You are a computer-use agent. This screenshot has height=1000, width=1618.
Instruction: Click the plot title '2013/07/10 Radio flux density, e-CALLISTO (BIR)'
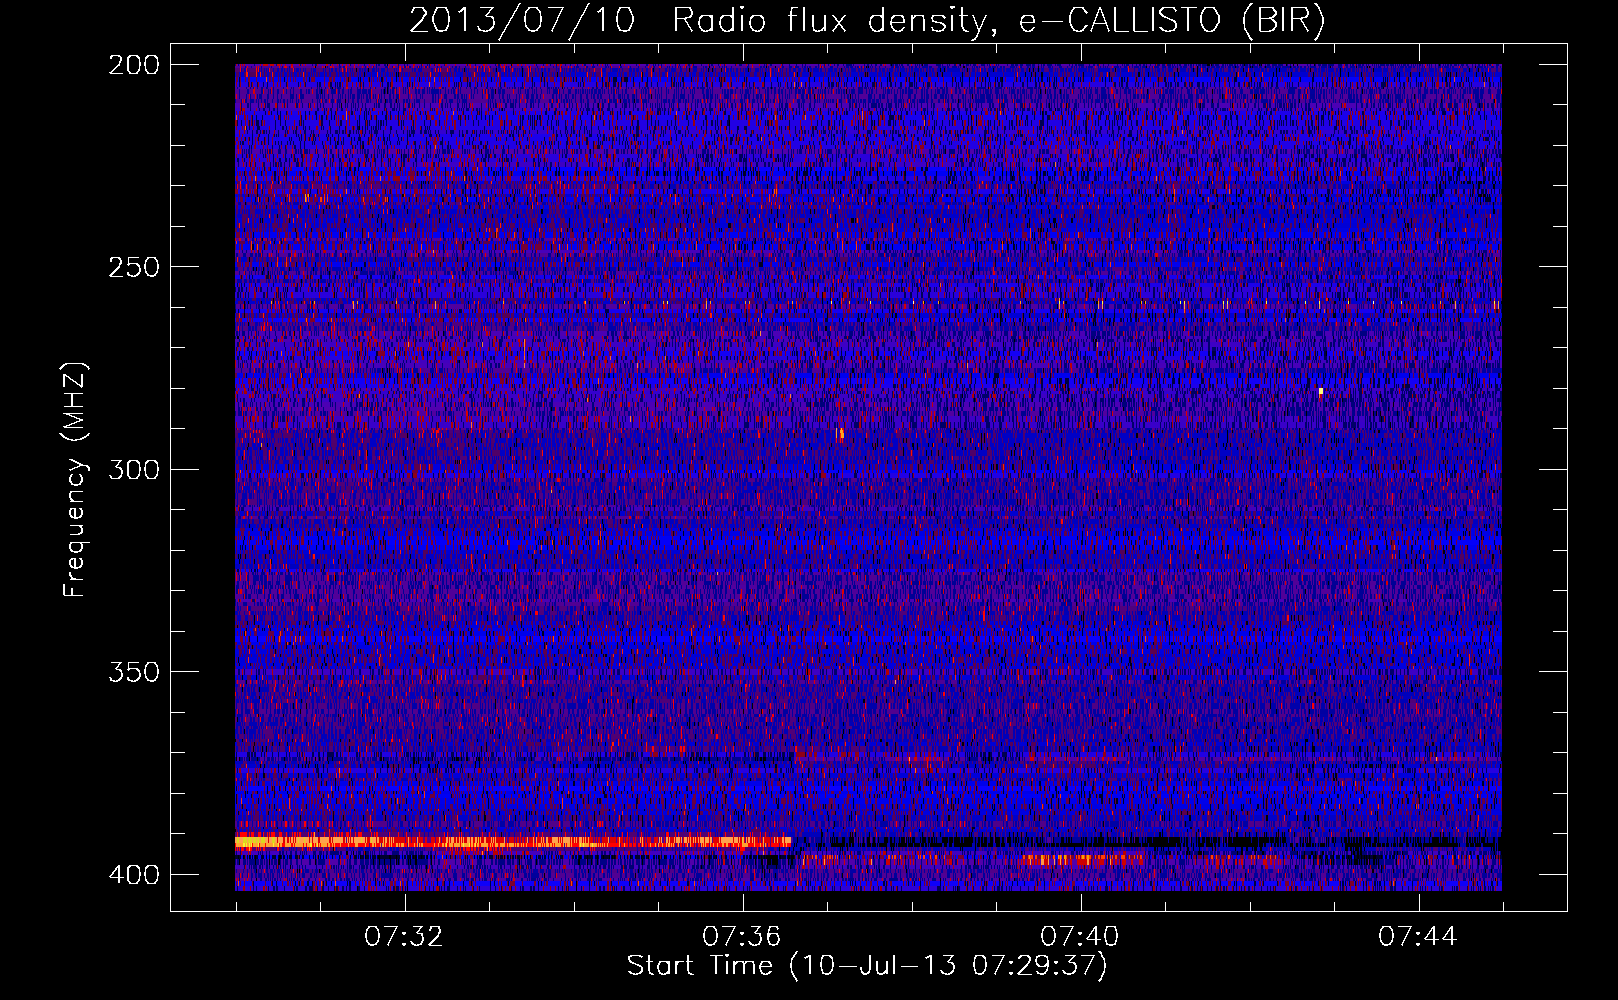point(867,20)
